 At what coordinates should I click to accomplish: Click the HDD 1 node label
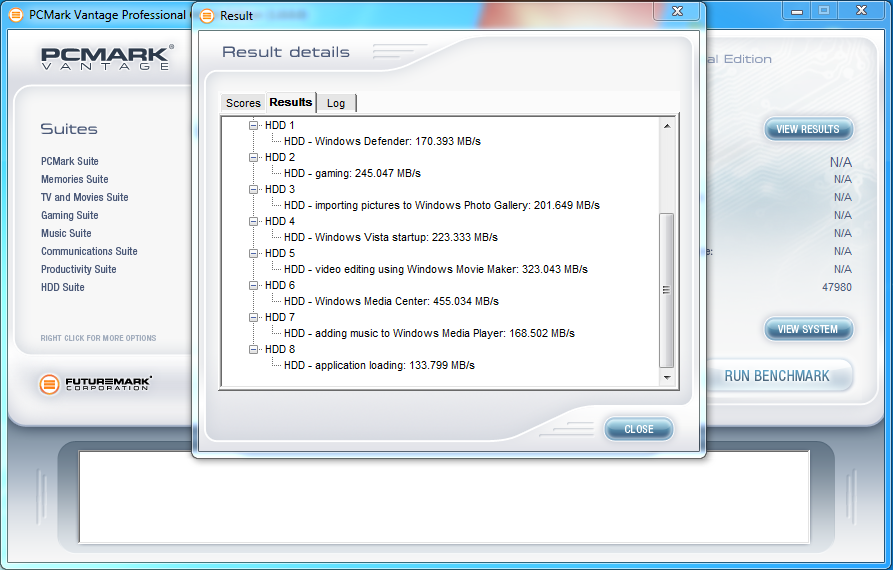280,125
